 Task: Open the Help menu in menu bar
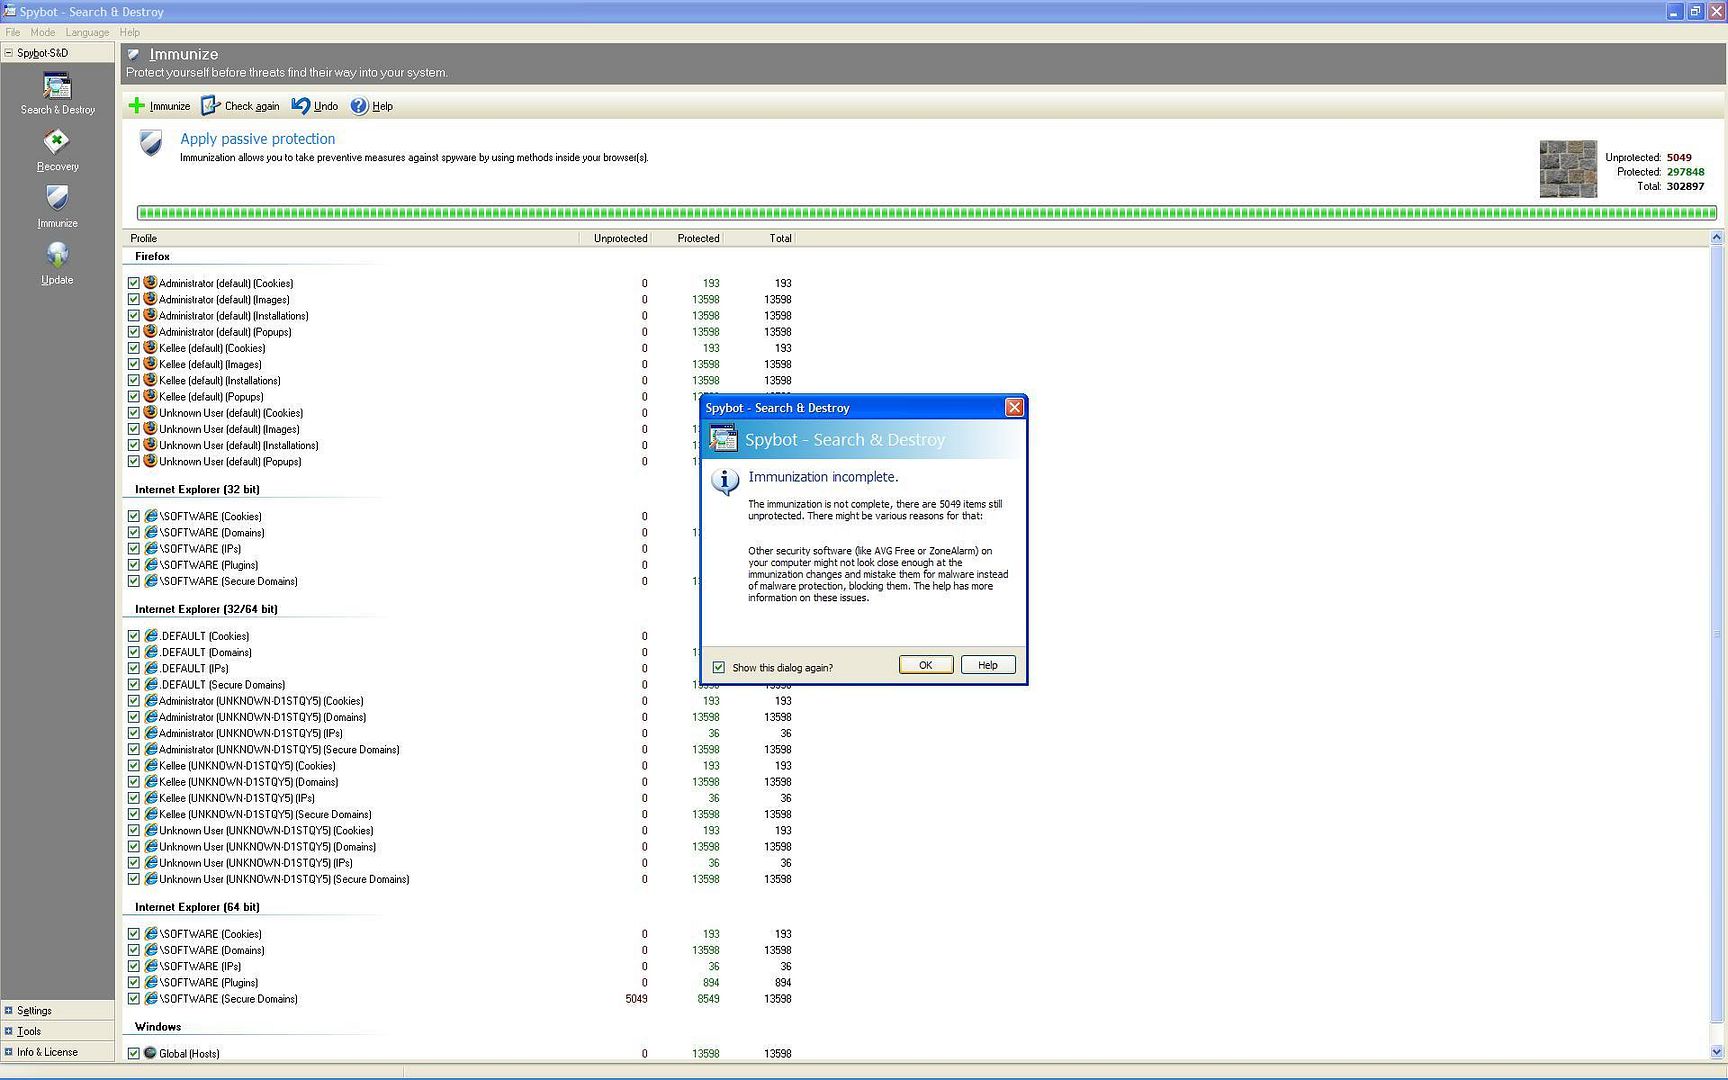[130, 32]
